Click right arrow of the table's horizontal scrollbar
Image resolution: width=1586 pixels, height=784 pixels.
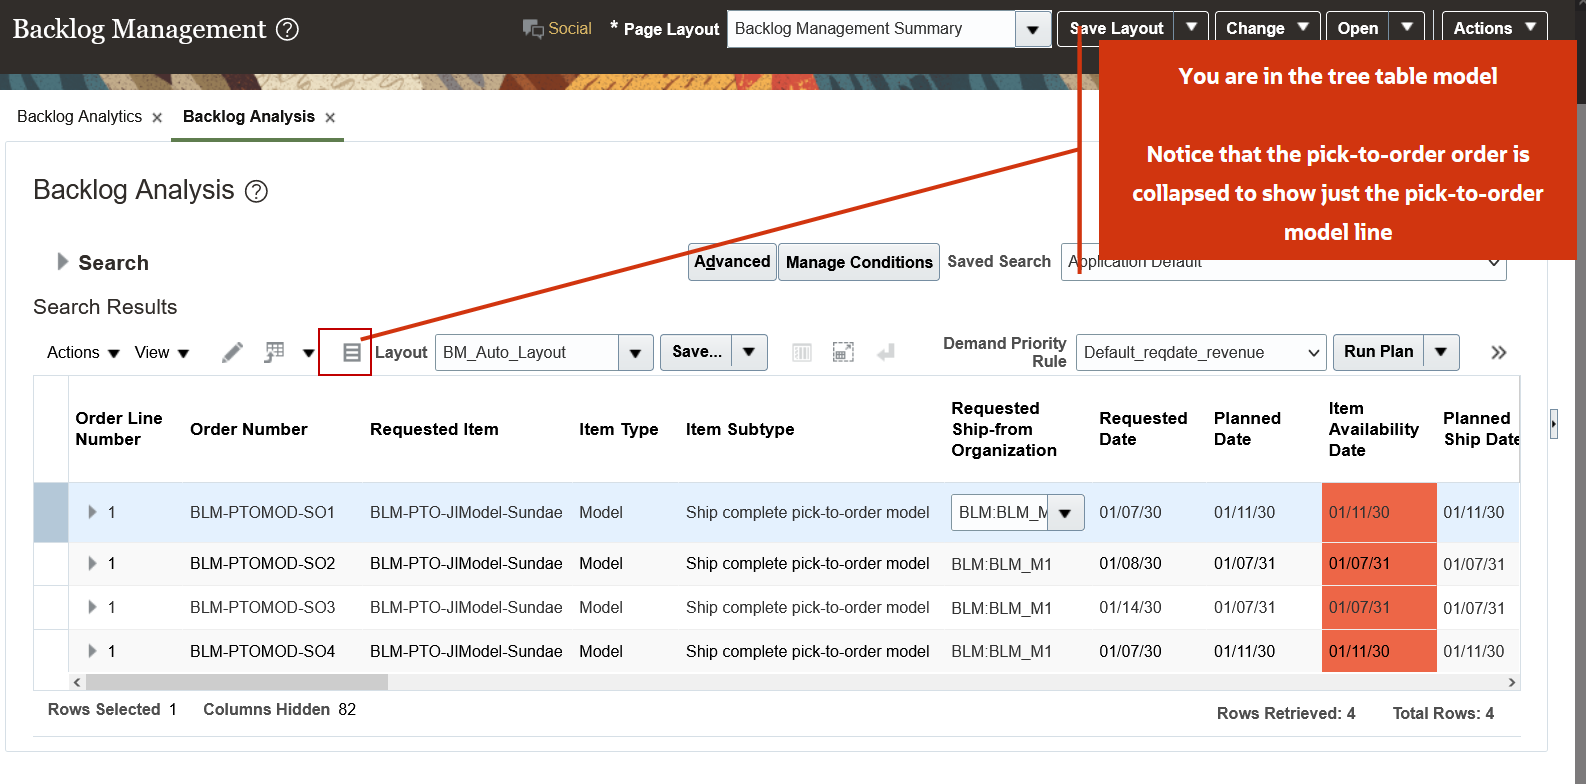click(1512, 682)
